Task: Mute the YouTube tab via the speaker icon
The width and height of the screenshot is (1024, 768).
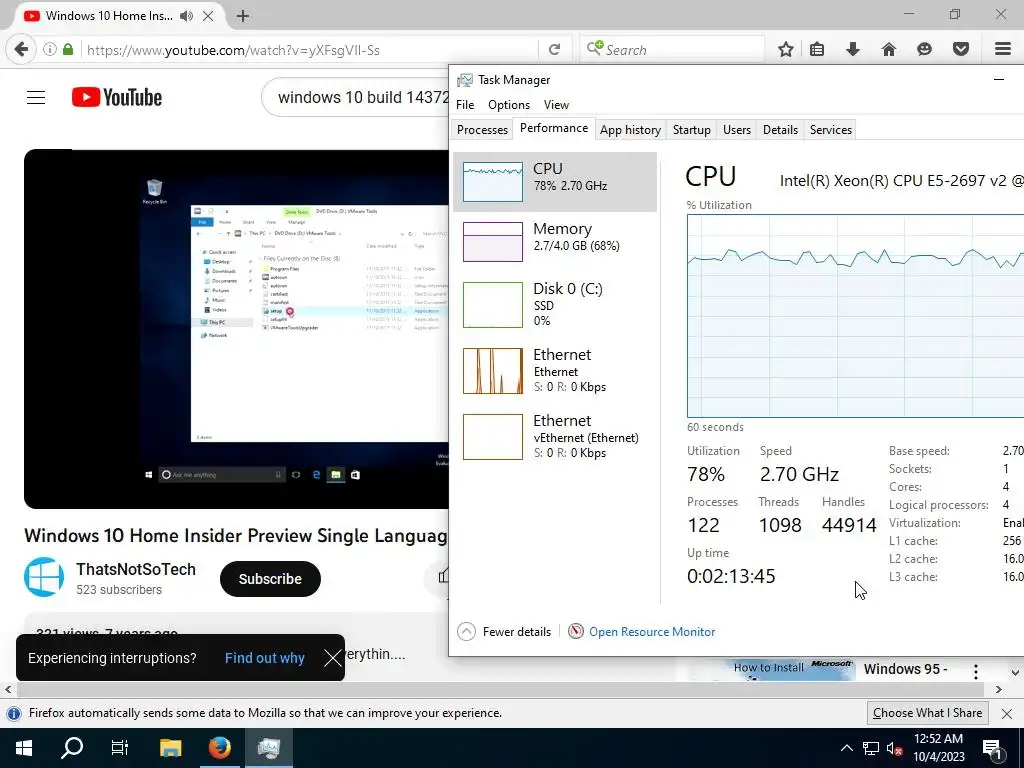Action: [187, 16]
